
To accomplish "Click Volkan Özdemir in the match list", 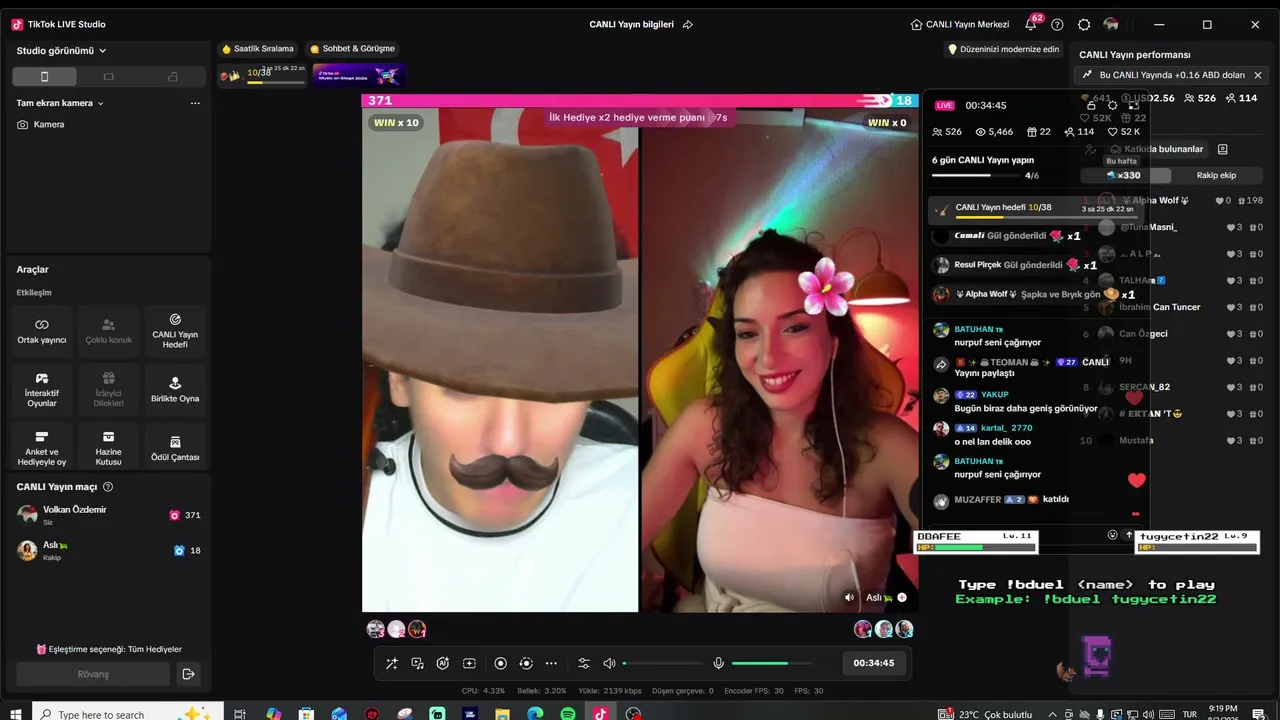I will (108, 515).
